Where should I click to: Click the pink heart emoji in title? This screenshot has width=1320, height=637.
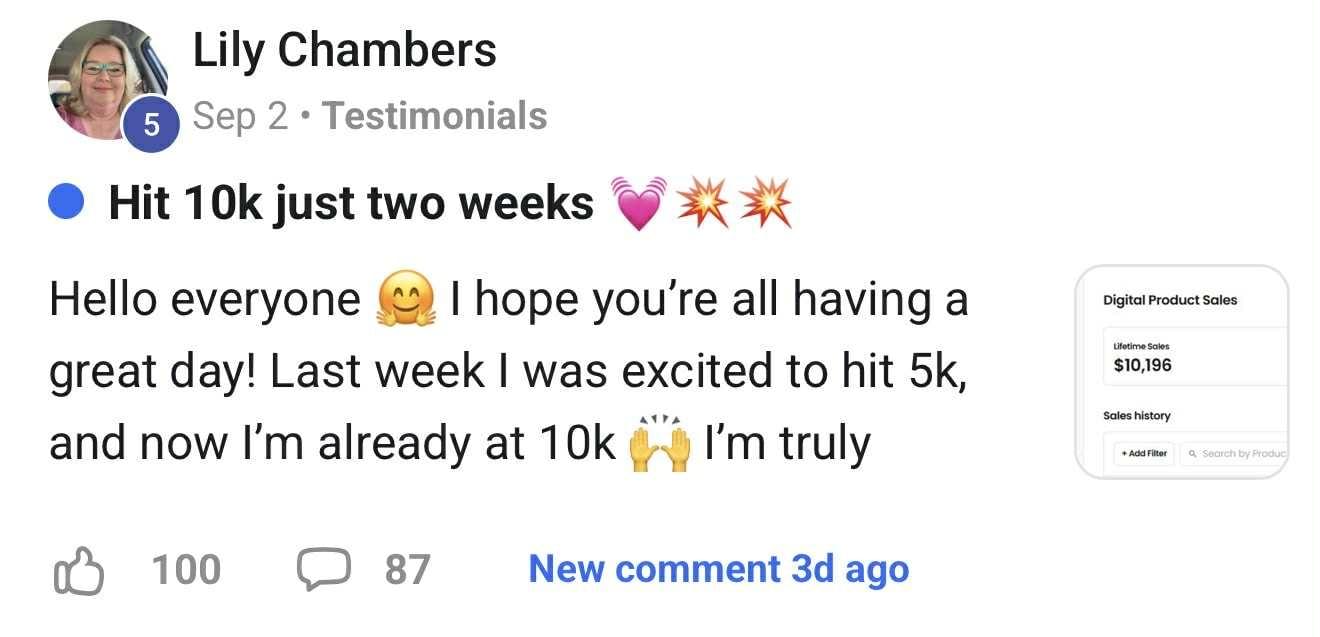636,204
